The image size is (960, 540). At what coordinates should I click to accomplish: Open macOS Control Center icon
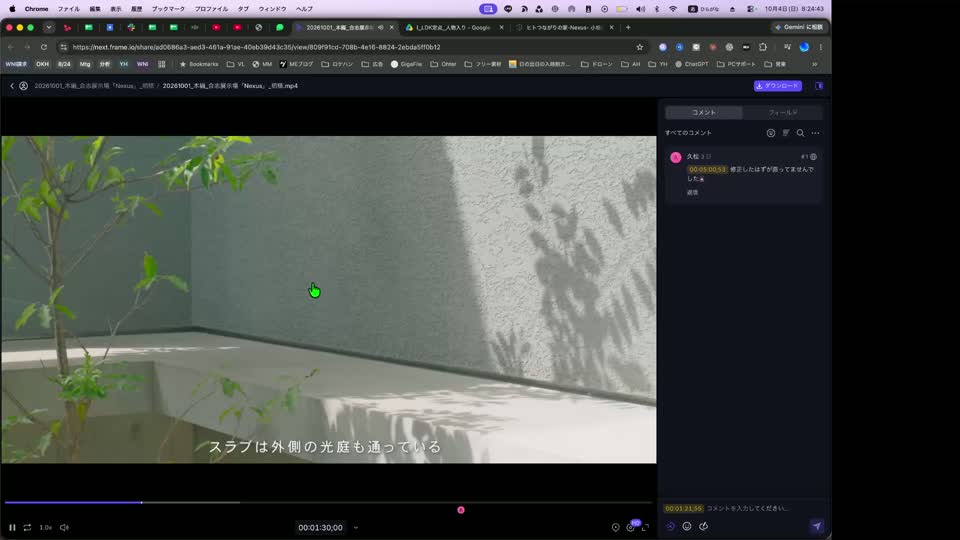751,9
